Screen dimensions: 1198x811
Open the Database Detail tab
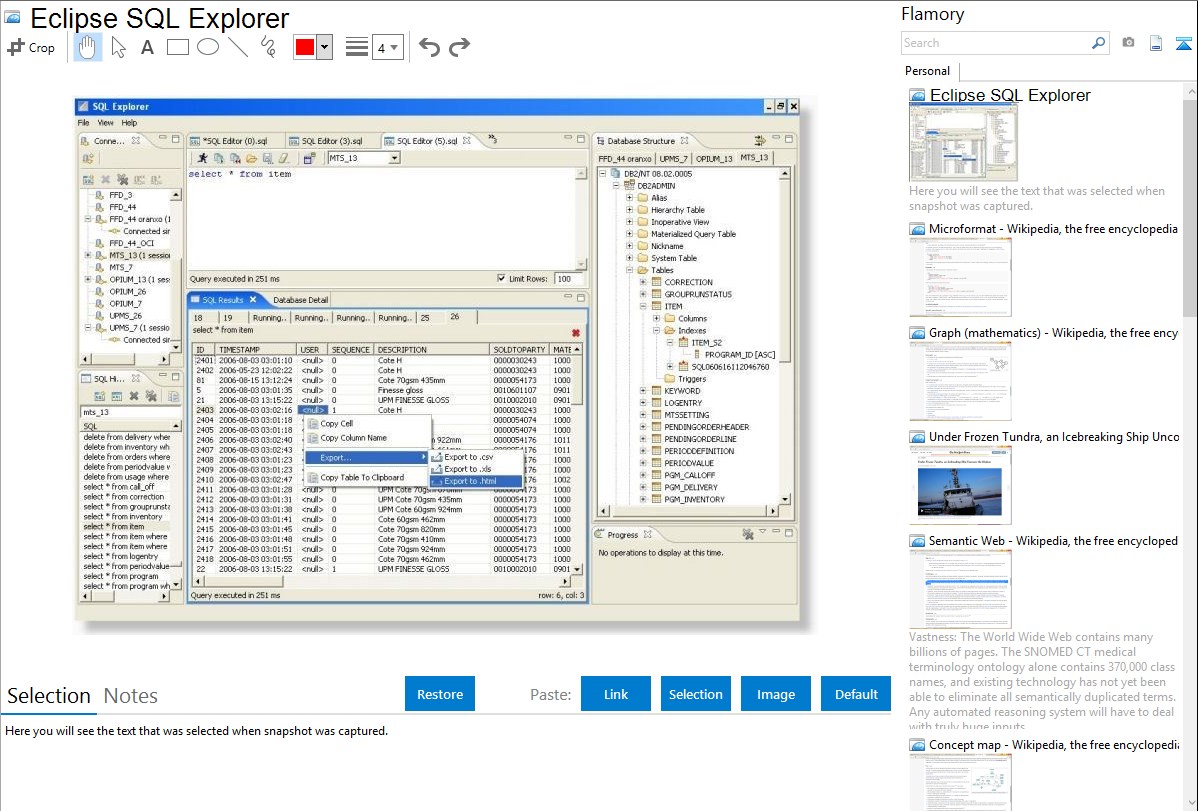tap(300, 300)
